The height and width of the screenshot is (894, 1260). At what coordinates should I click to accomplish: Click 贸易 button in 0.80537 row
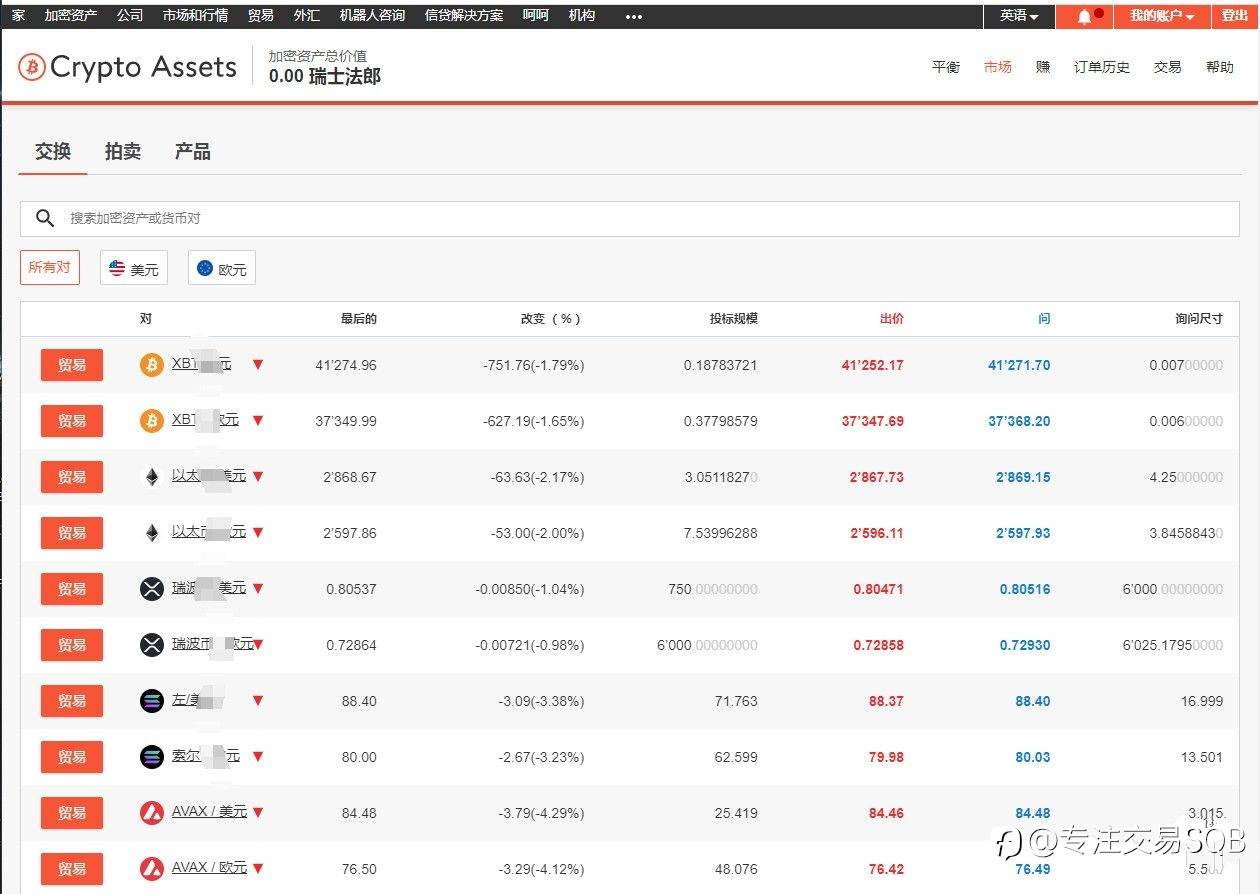coord(72,589)
